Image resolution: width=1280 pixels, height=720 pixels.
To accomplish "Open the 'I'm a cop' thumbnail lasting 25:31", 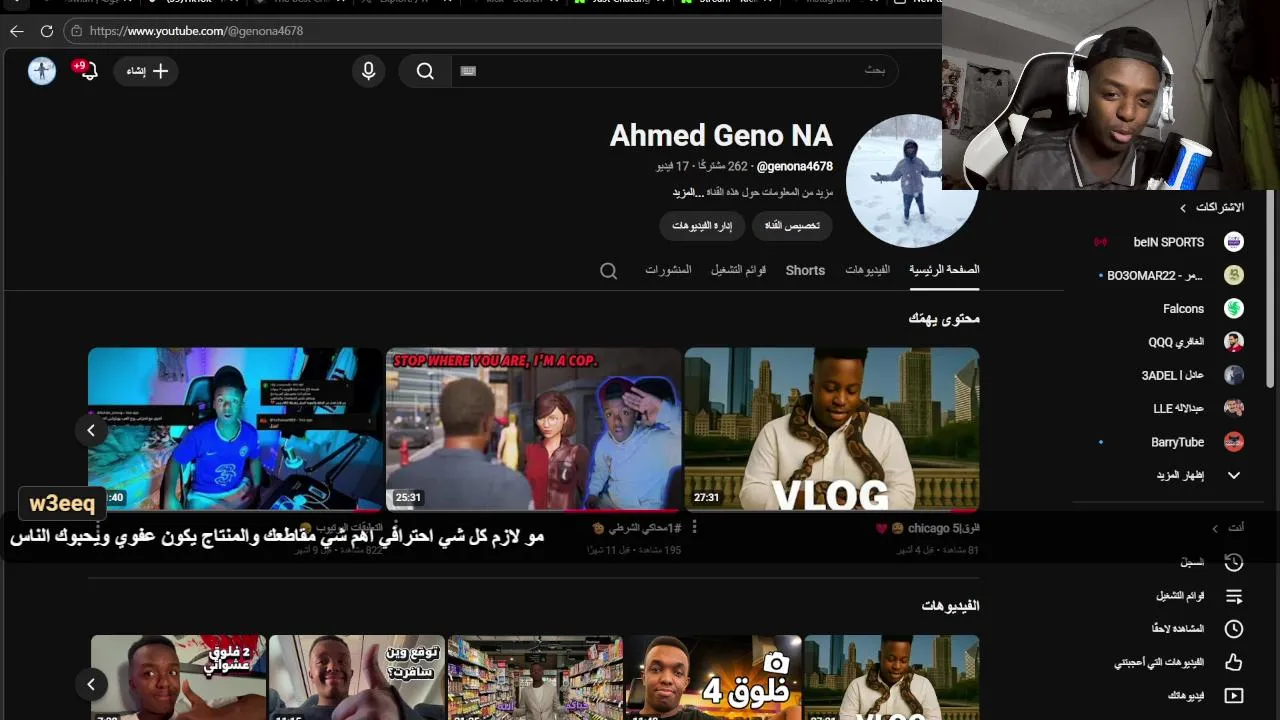I will pyautogui.click(x=534, y=430).
